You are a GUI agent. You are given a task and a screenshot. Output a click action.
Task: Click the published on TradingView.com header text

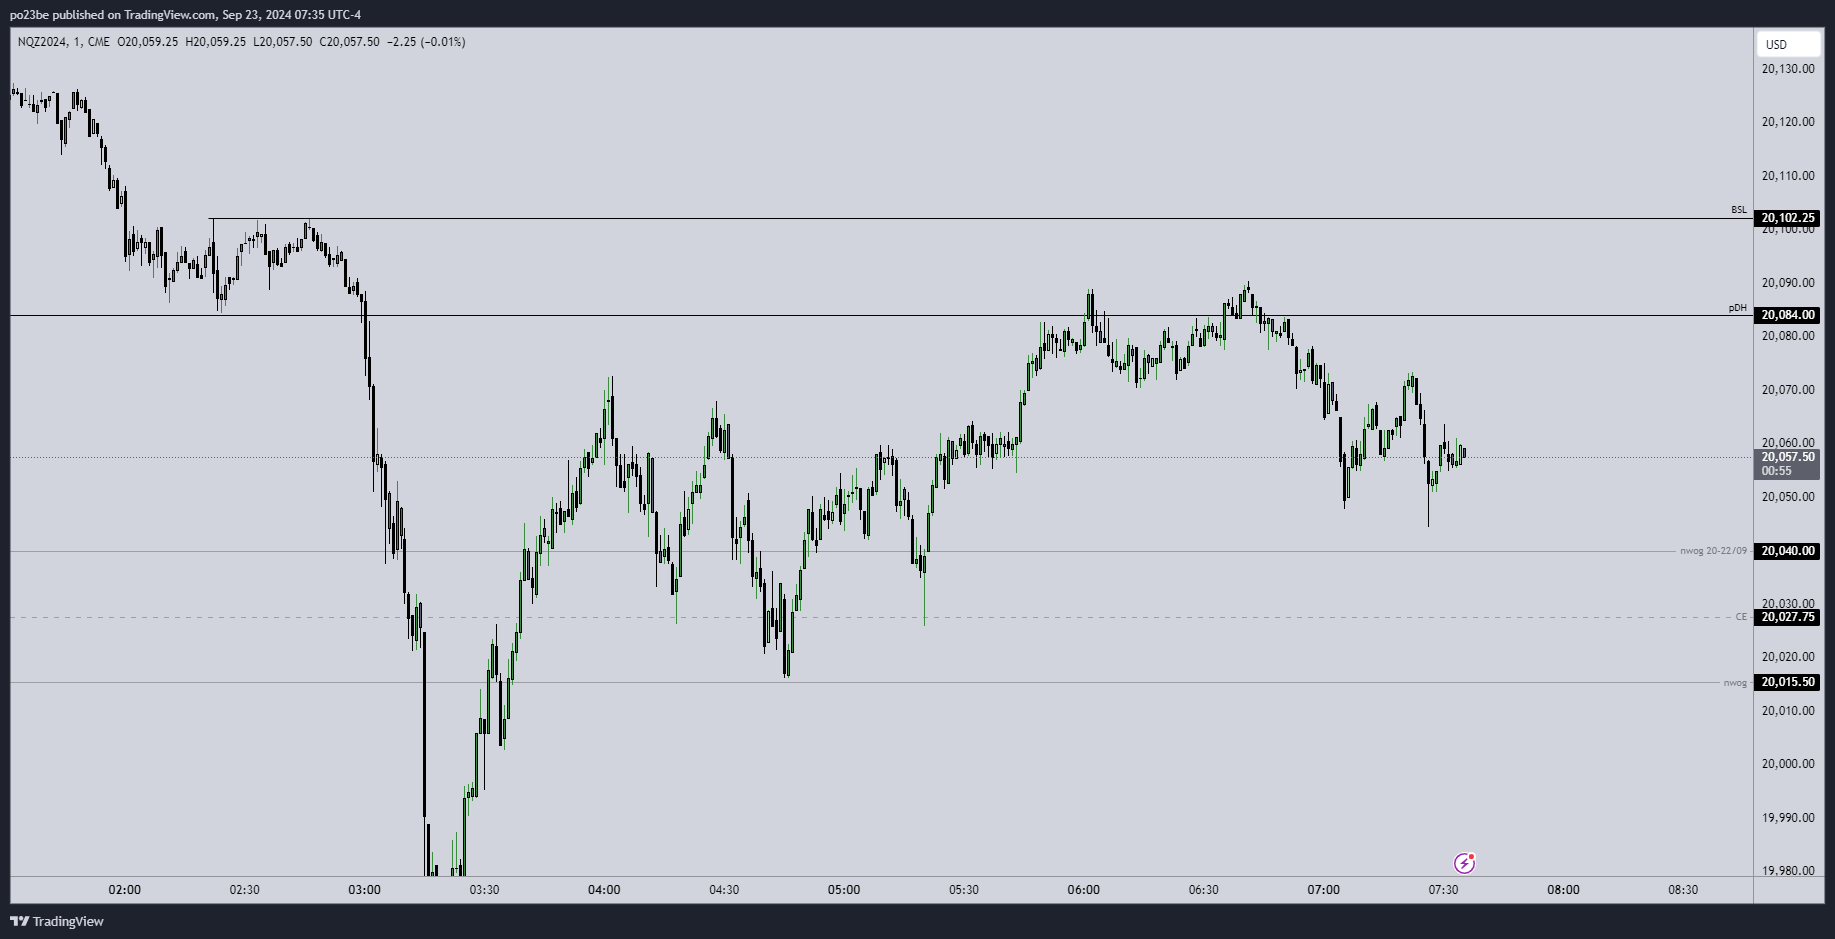[185, 15]
